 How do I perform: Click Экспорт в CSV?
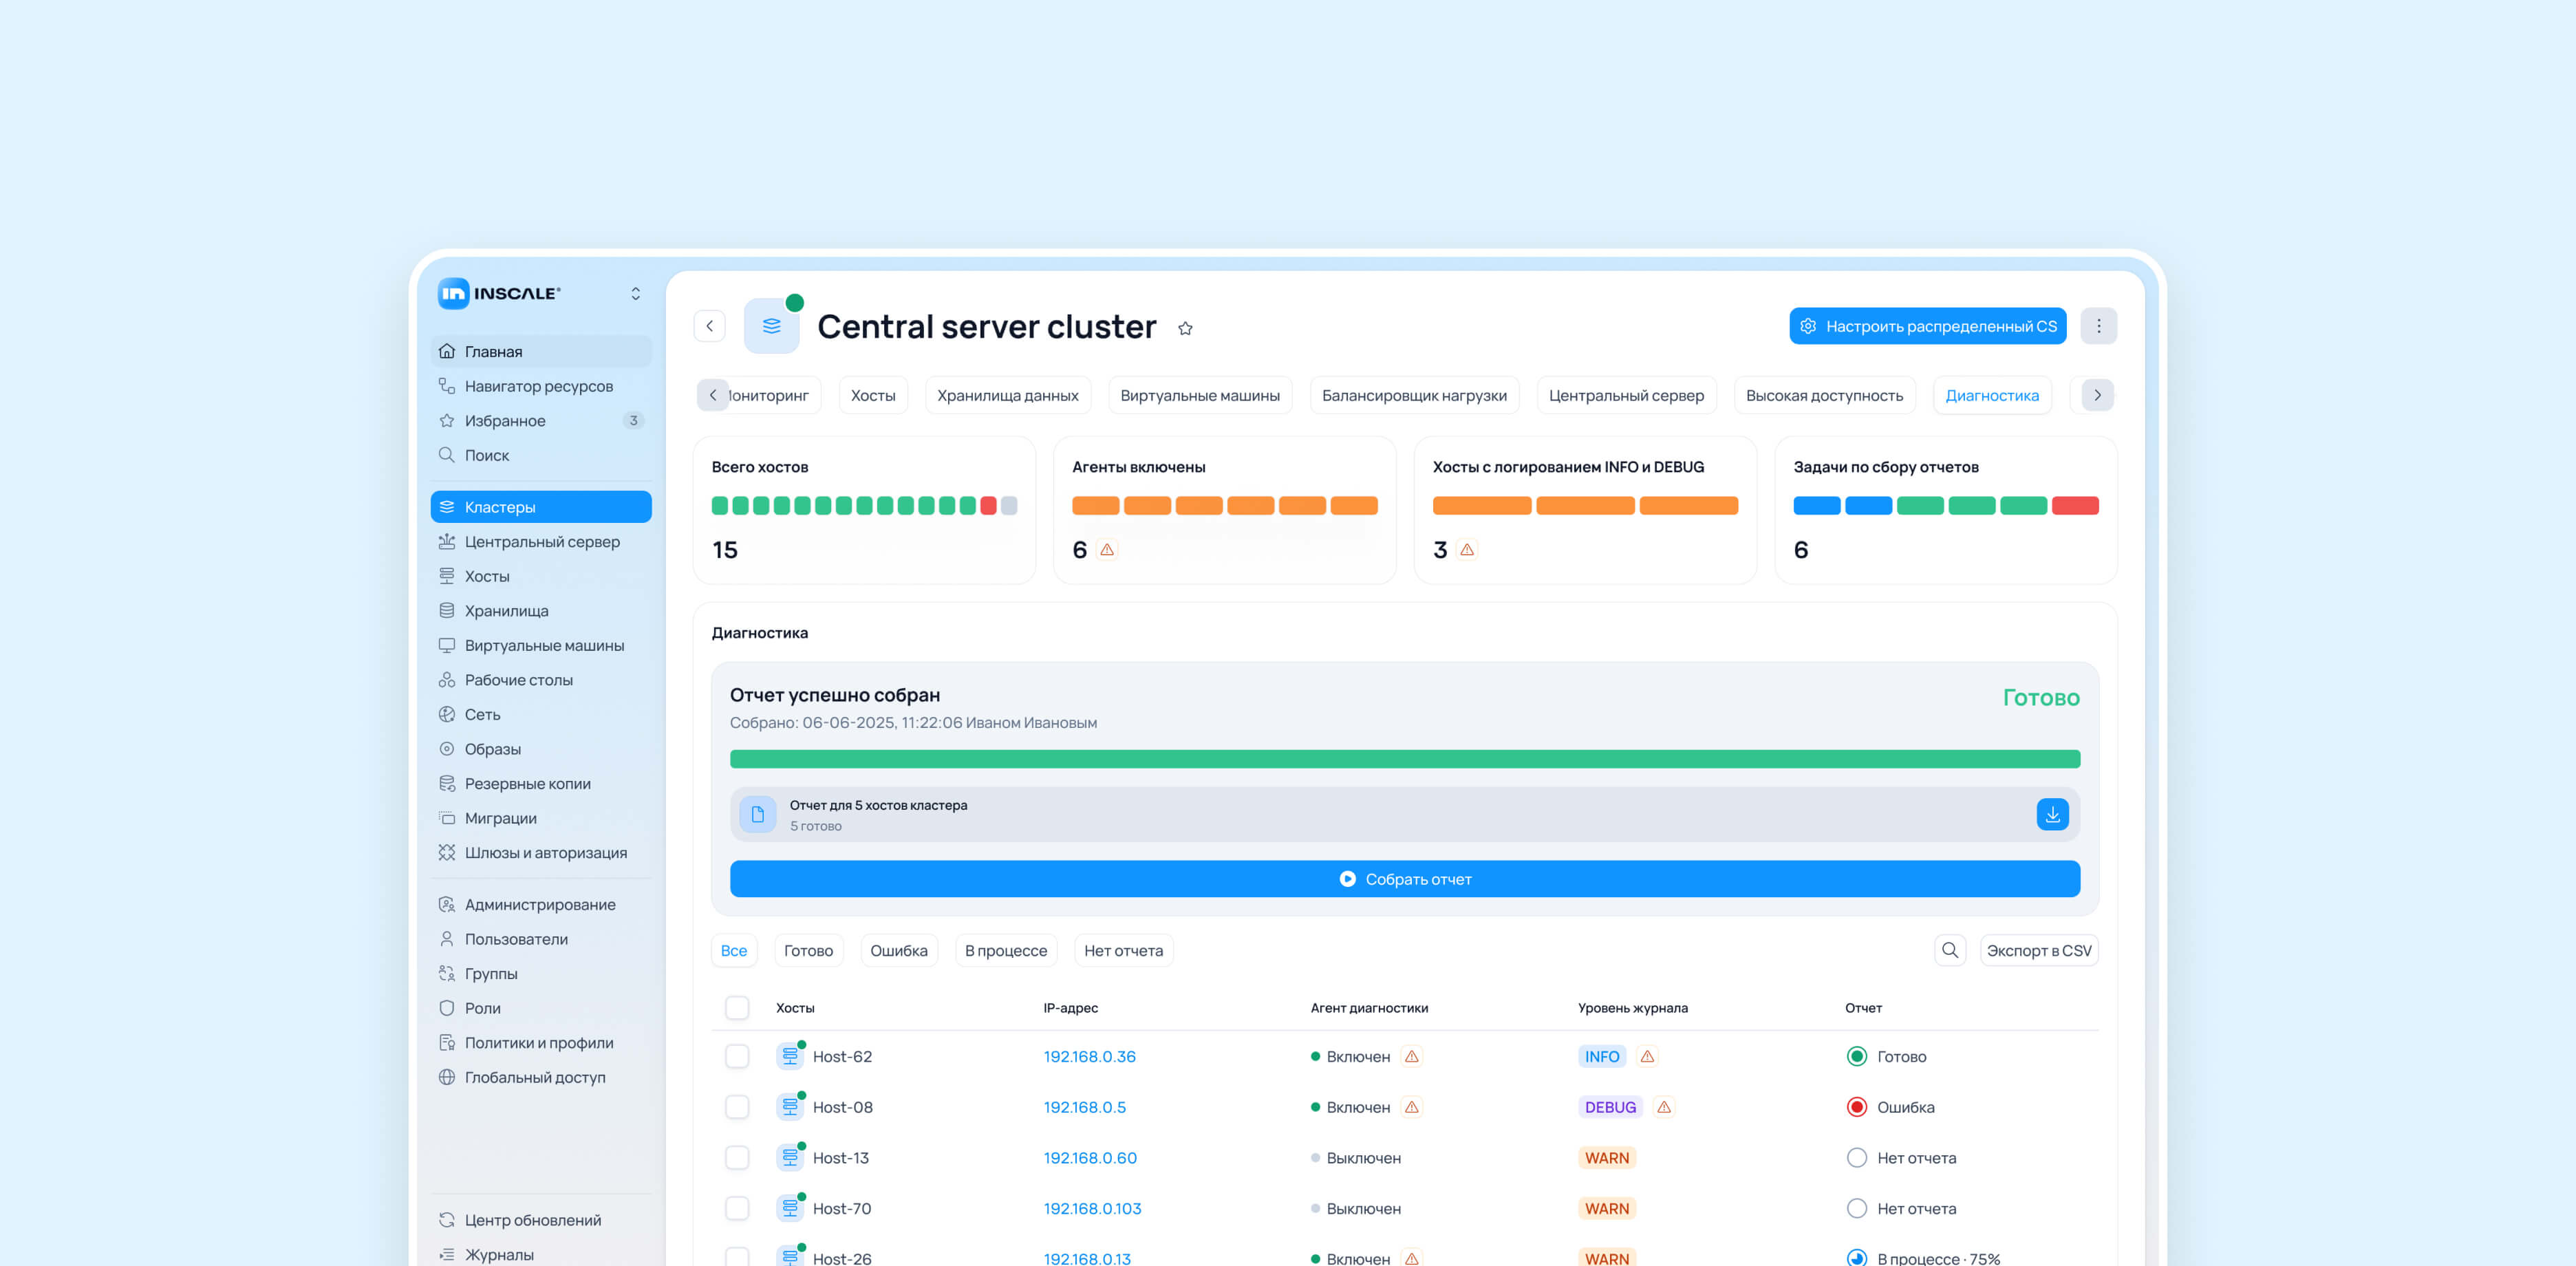pos(2038,950)
